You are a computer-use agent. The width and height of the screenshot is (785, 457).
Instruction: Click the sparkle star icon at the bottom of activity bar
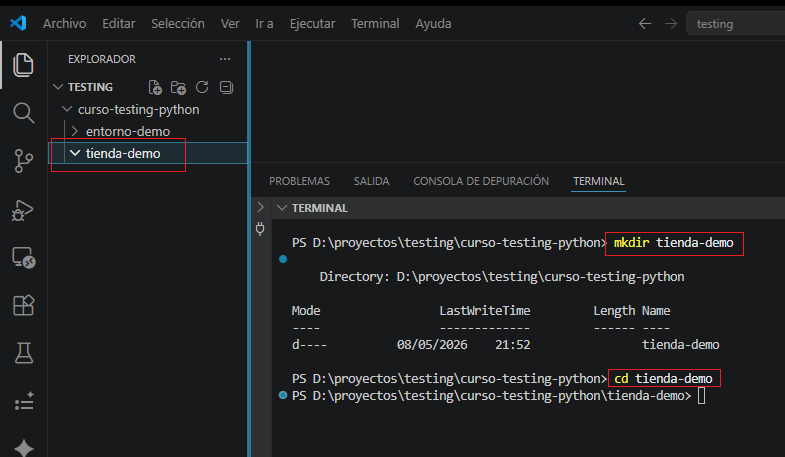tap(24, 447)
